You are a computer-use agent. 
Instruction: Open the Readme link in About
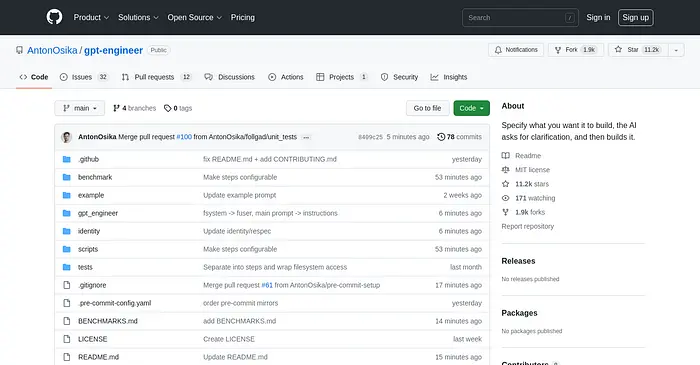pyautogui.click(x=521, y=156)
